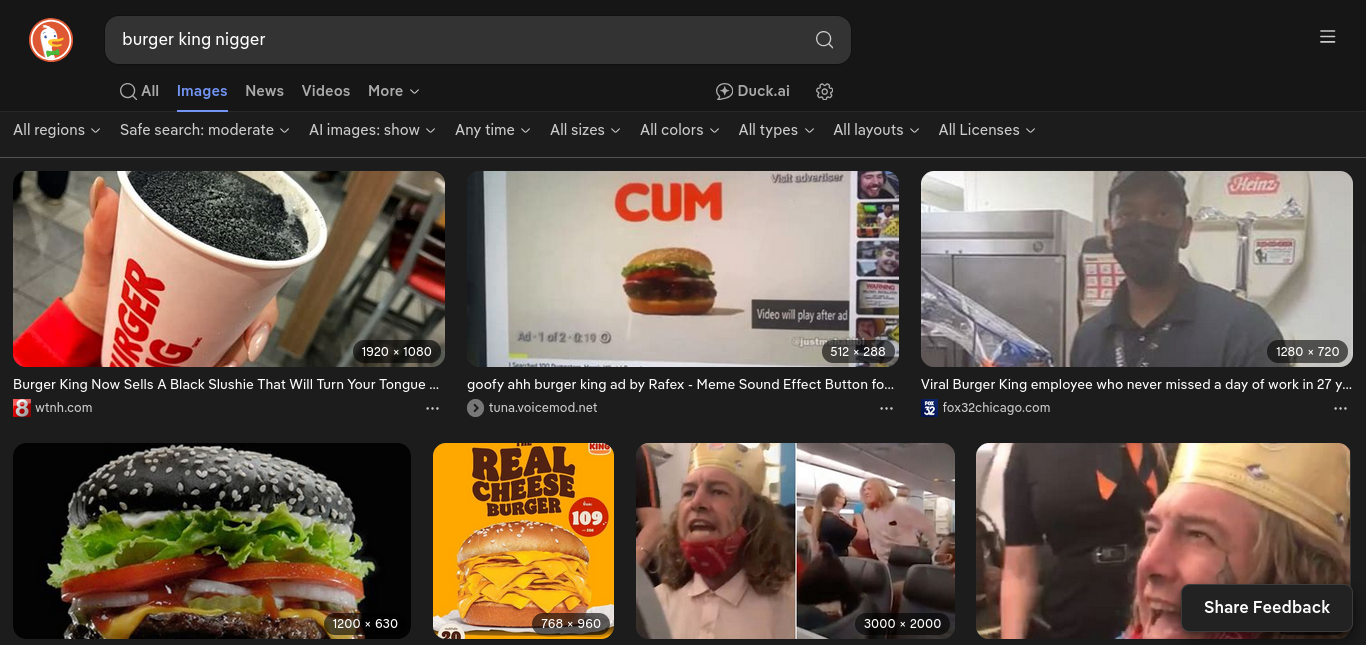The height and width of the screenshot is (645, 1366).
Task: Click the Share Feedback button
Action: point(1266,607)
